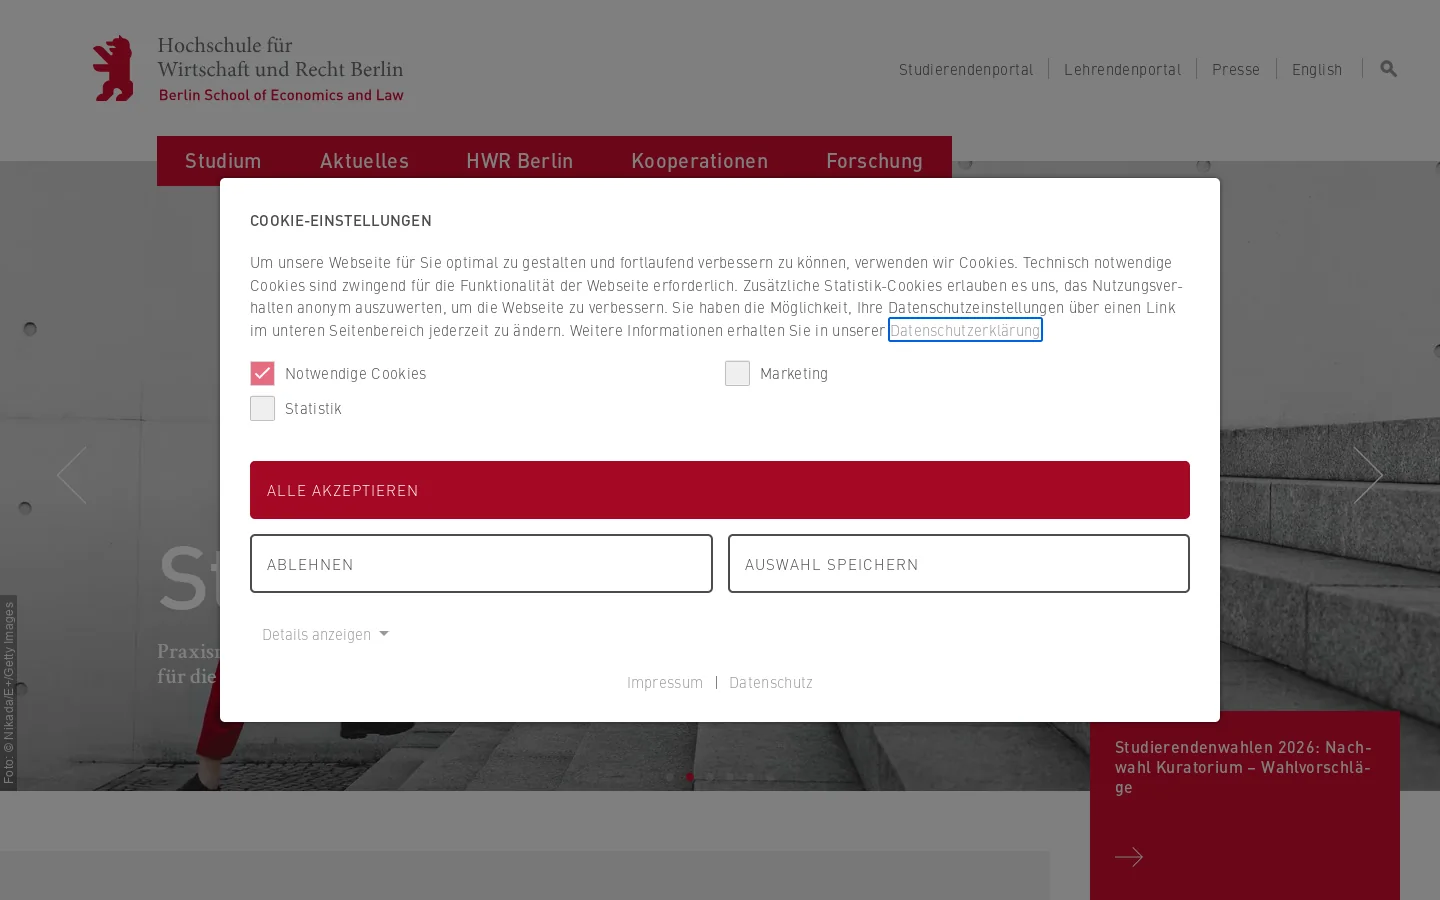Select the active red carousel dot
Viewport: 1440px width, 900px height.
coord(689,777)
